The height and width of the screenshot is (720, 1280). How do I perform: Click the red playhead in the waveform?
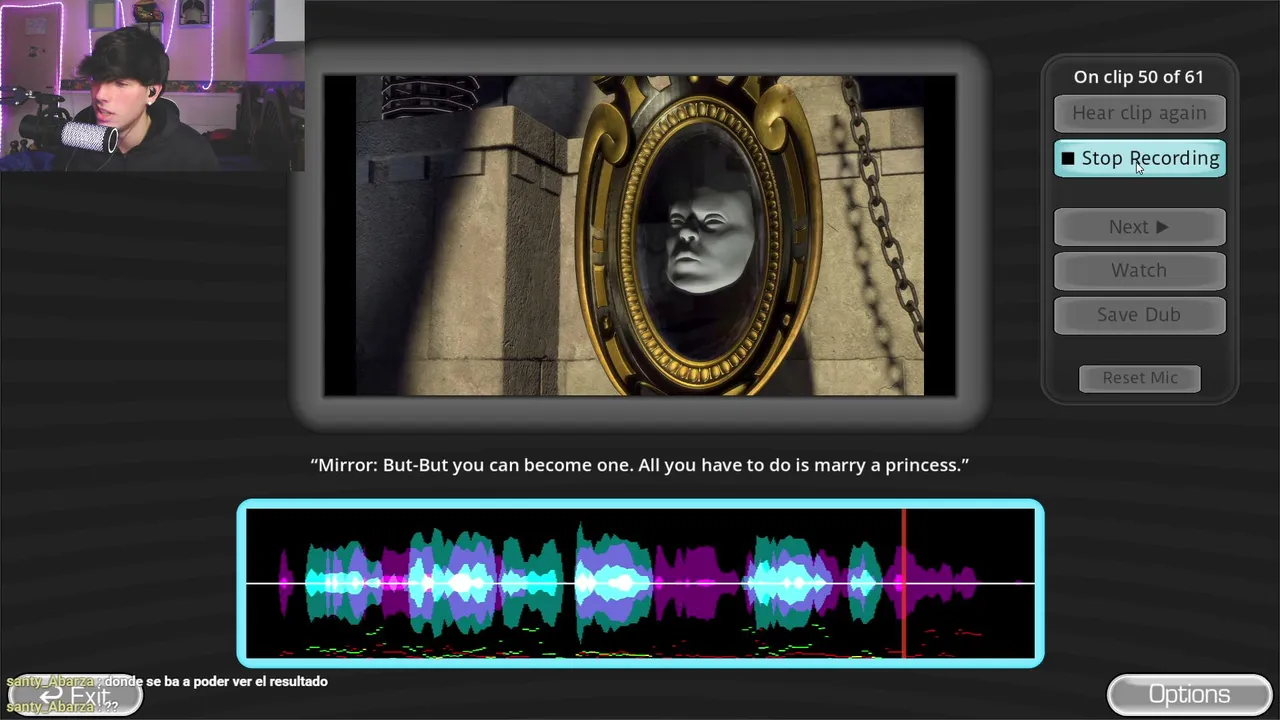click(x=904, y=583)
